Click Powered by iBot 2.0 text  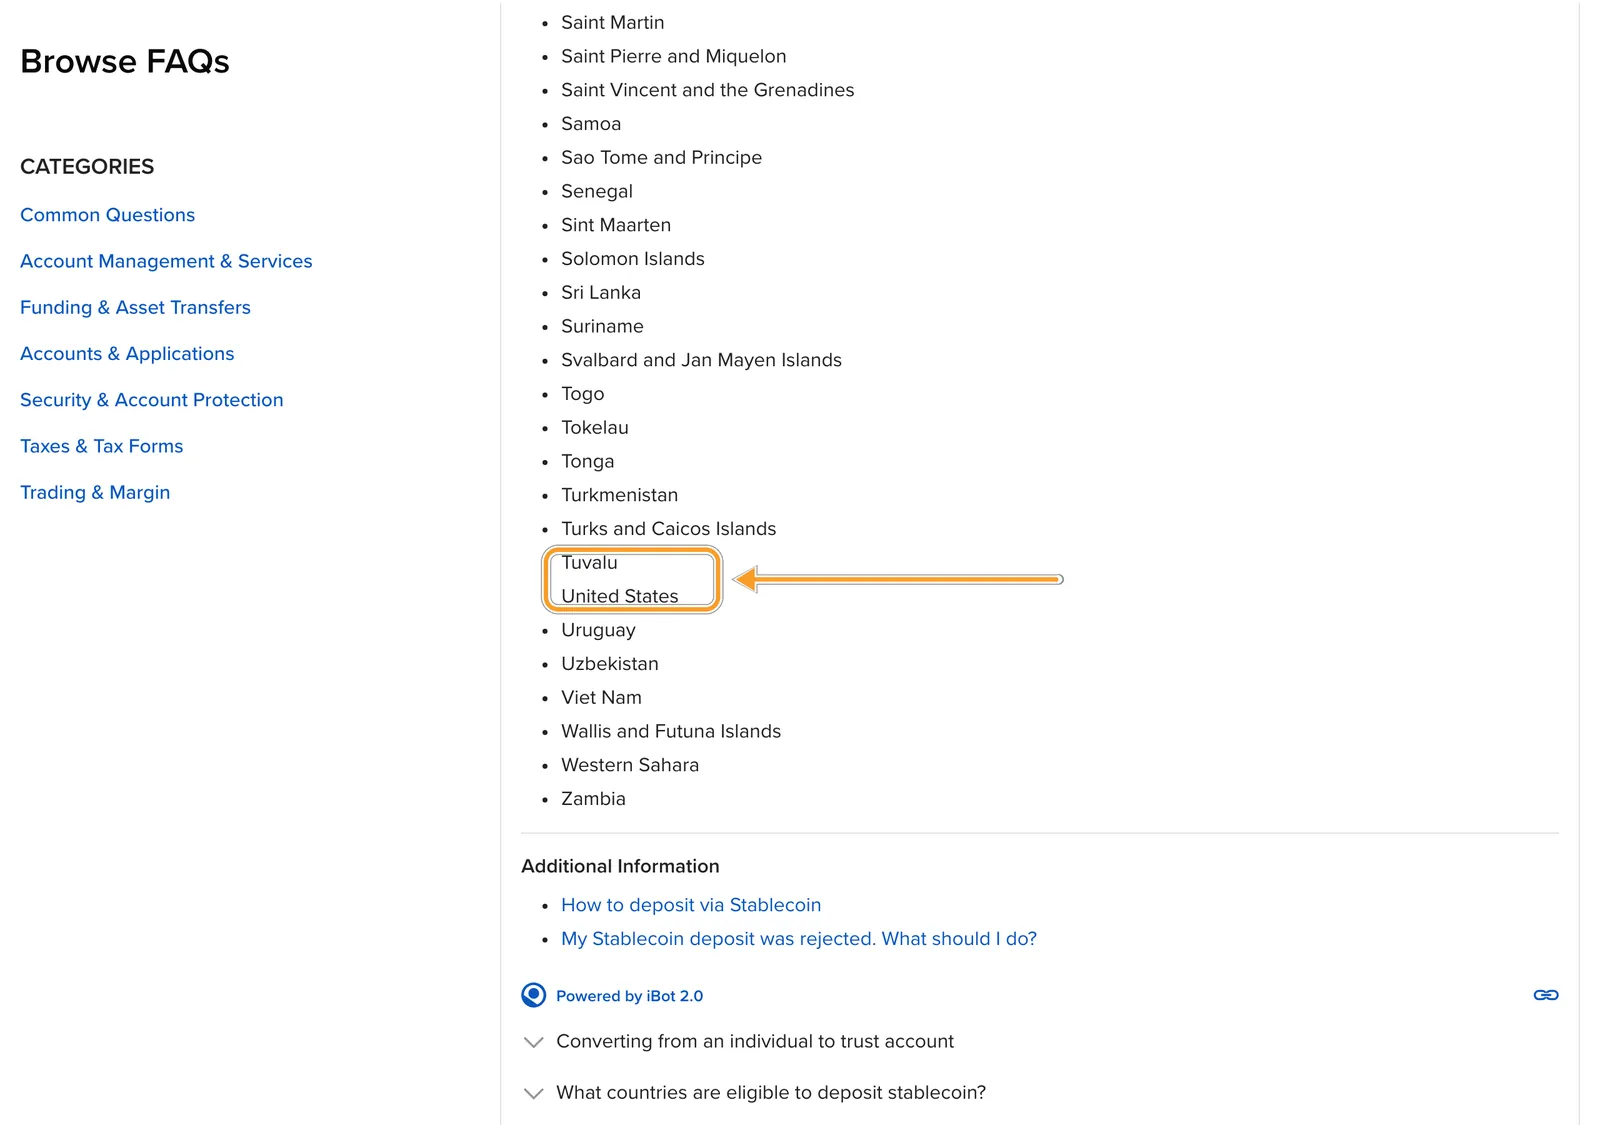pyautogui.click(x=629, y=996)
